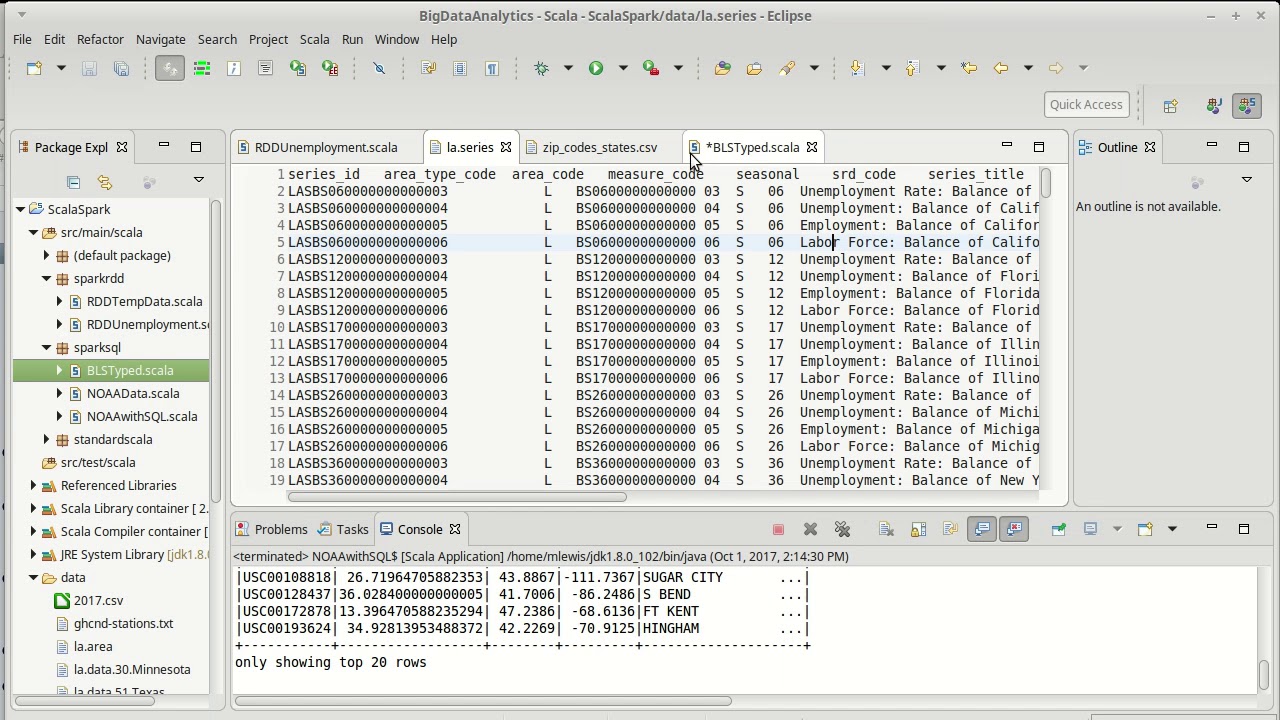
Task: Collapse the ScalaSpark project node
Action: pyautogui.click(x=20, y=209)
